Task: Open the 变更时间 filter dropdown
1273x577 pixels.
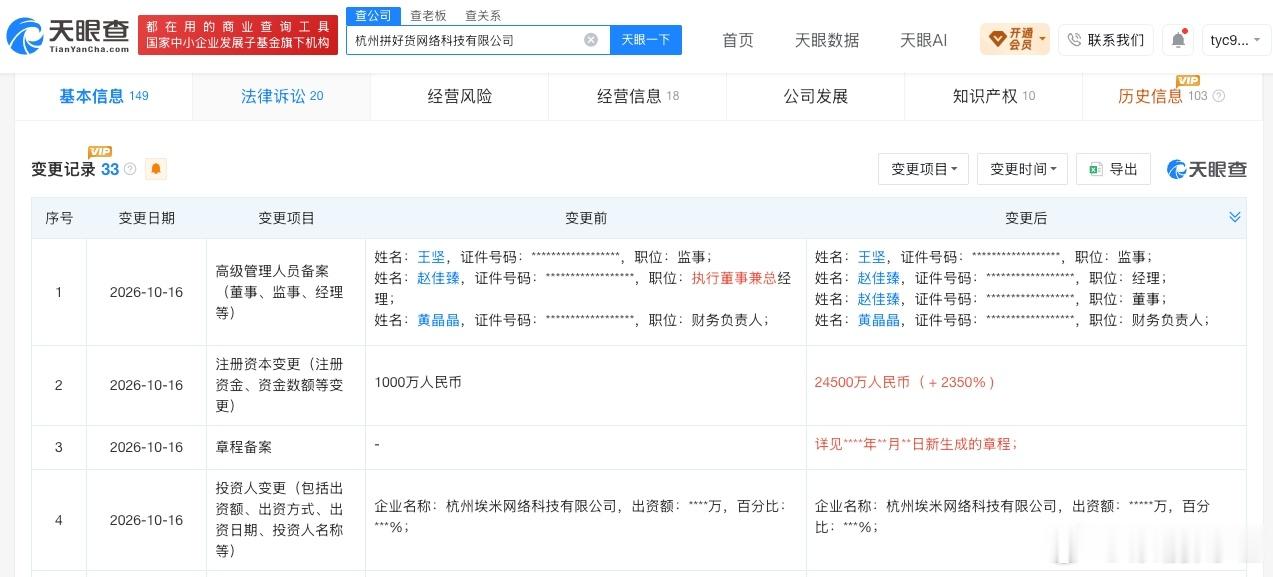Action: point(1022,169)
